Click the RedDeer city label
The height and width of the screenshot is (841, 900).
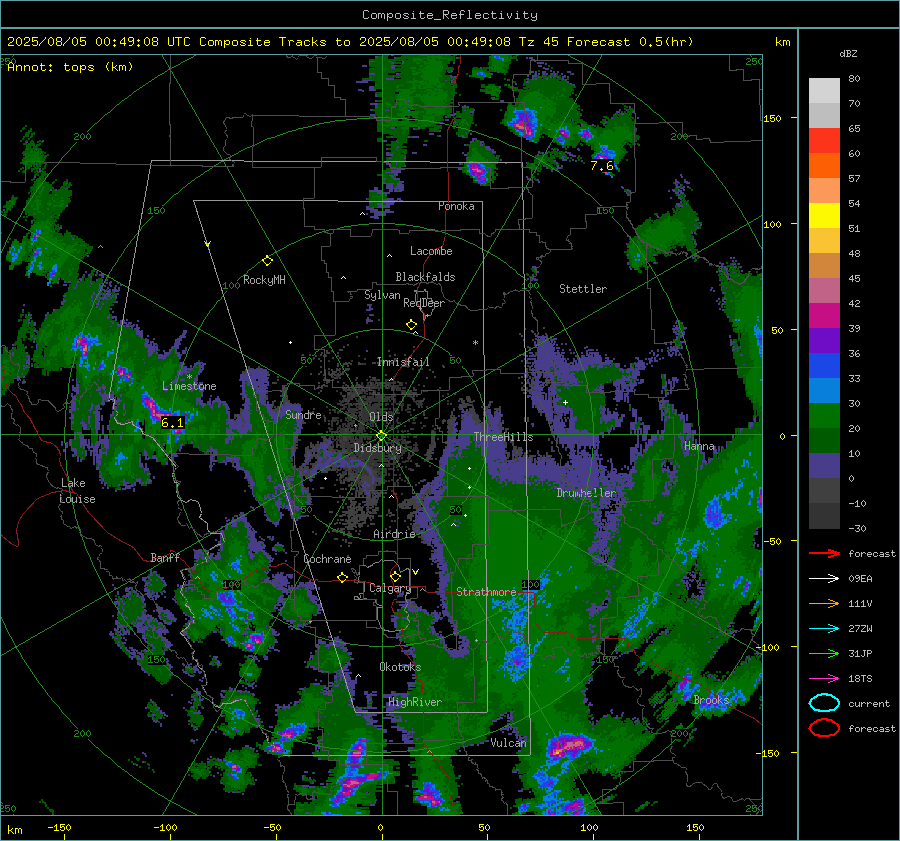[424, 303]
